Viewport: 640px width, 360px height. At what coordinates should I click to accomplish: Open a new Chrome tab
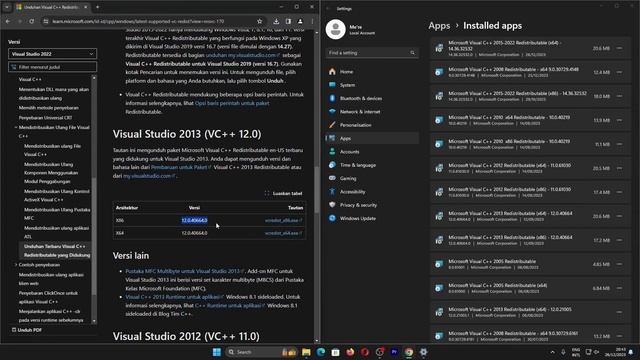(97, 7)
